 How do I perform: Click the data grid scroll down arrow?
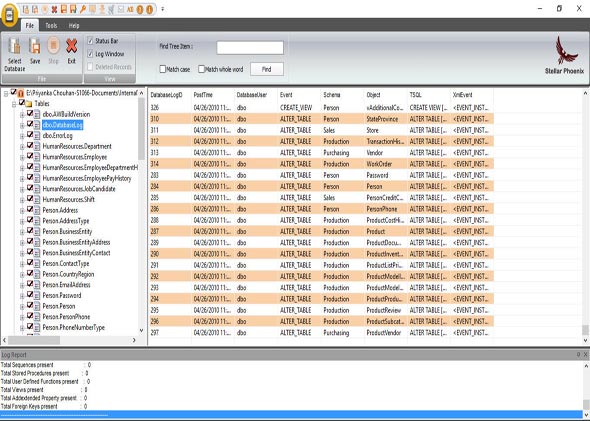585,340
